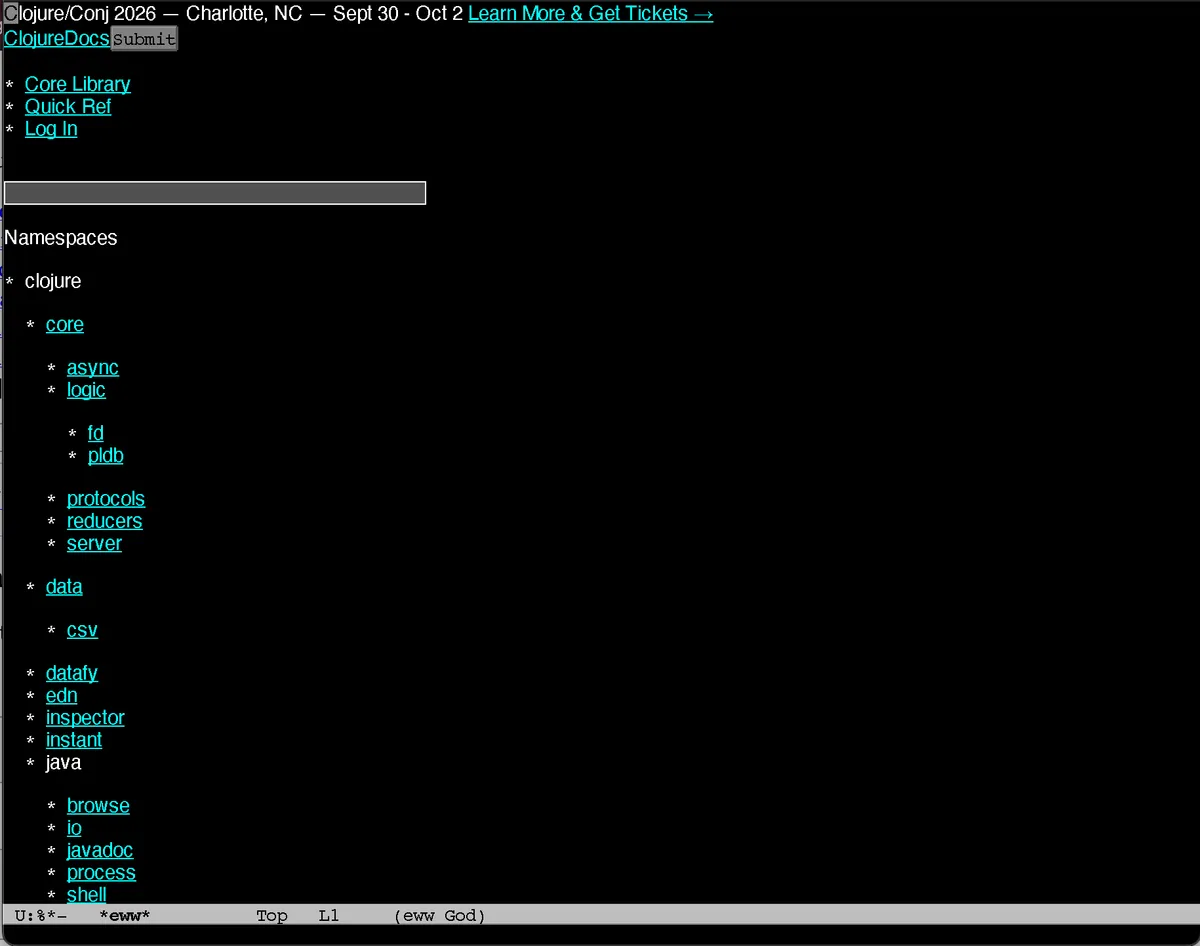The height and width of the screenshot is (946, 1200).
Task: Open the edn namespace link
Action: tap(62, 696)
